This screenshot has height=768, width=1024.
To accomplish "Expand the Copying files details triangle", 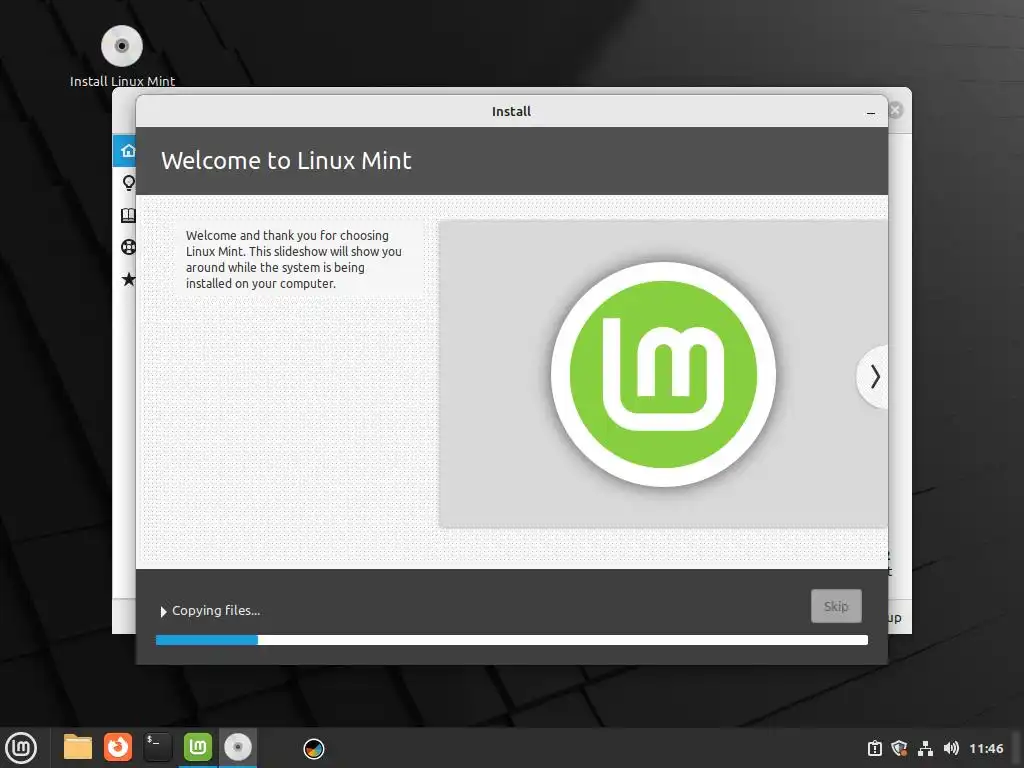I will click(163, 612).
